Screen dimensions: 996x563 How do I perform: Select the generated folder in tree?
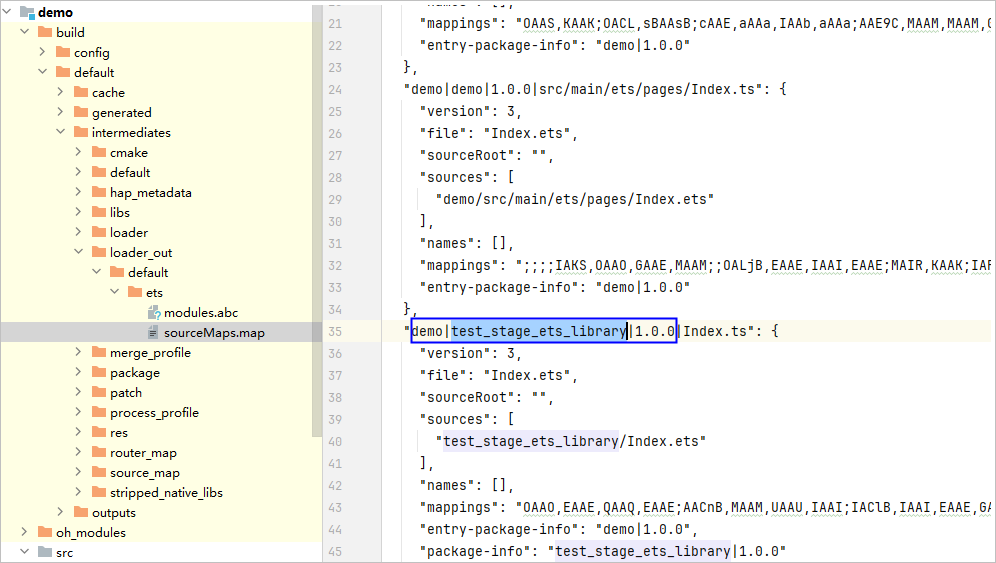[x=121, y=113]
